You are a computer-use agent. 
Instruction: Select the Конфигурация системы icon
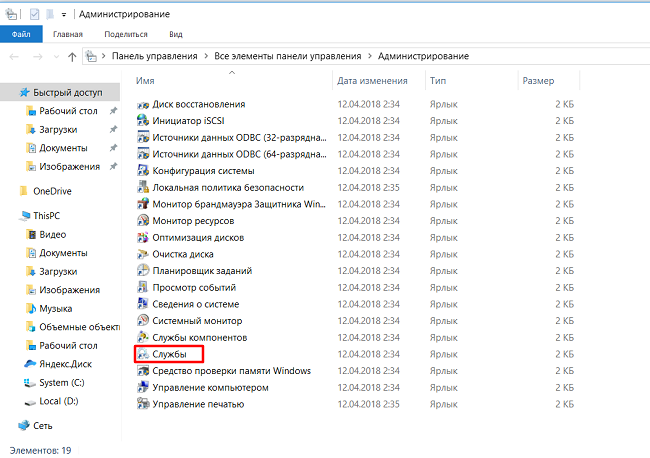click(142, 170)
